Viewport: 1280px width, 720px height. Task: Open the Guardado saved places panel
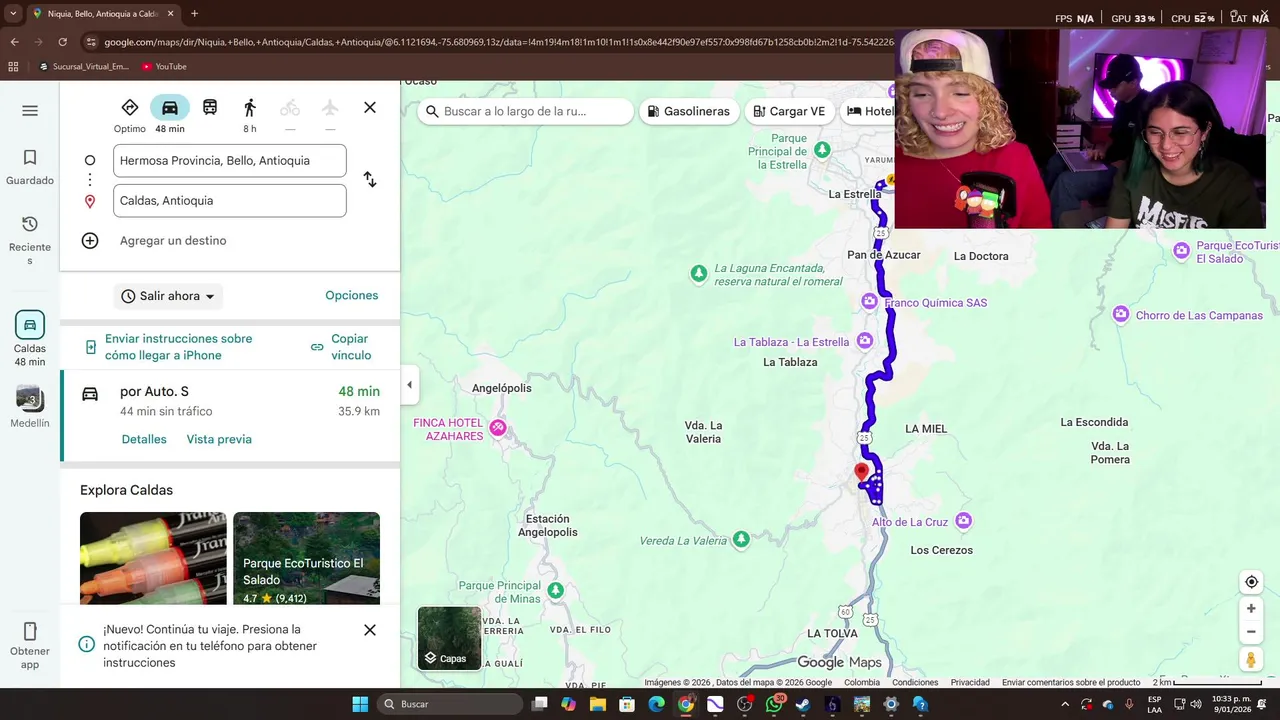click(30, 167)
